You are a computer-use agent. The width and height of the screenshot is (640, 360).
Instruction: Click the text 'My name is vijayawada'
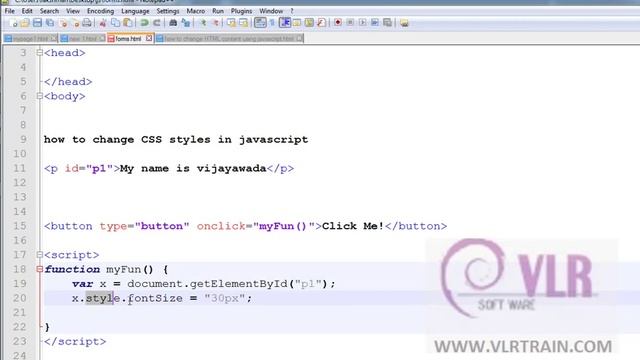point(193,169)
